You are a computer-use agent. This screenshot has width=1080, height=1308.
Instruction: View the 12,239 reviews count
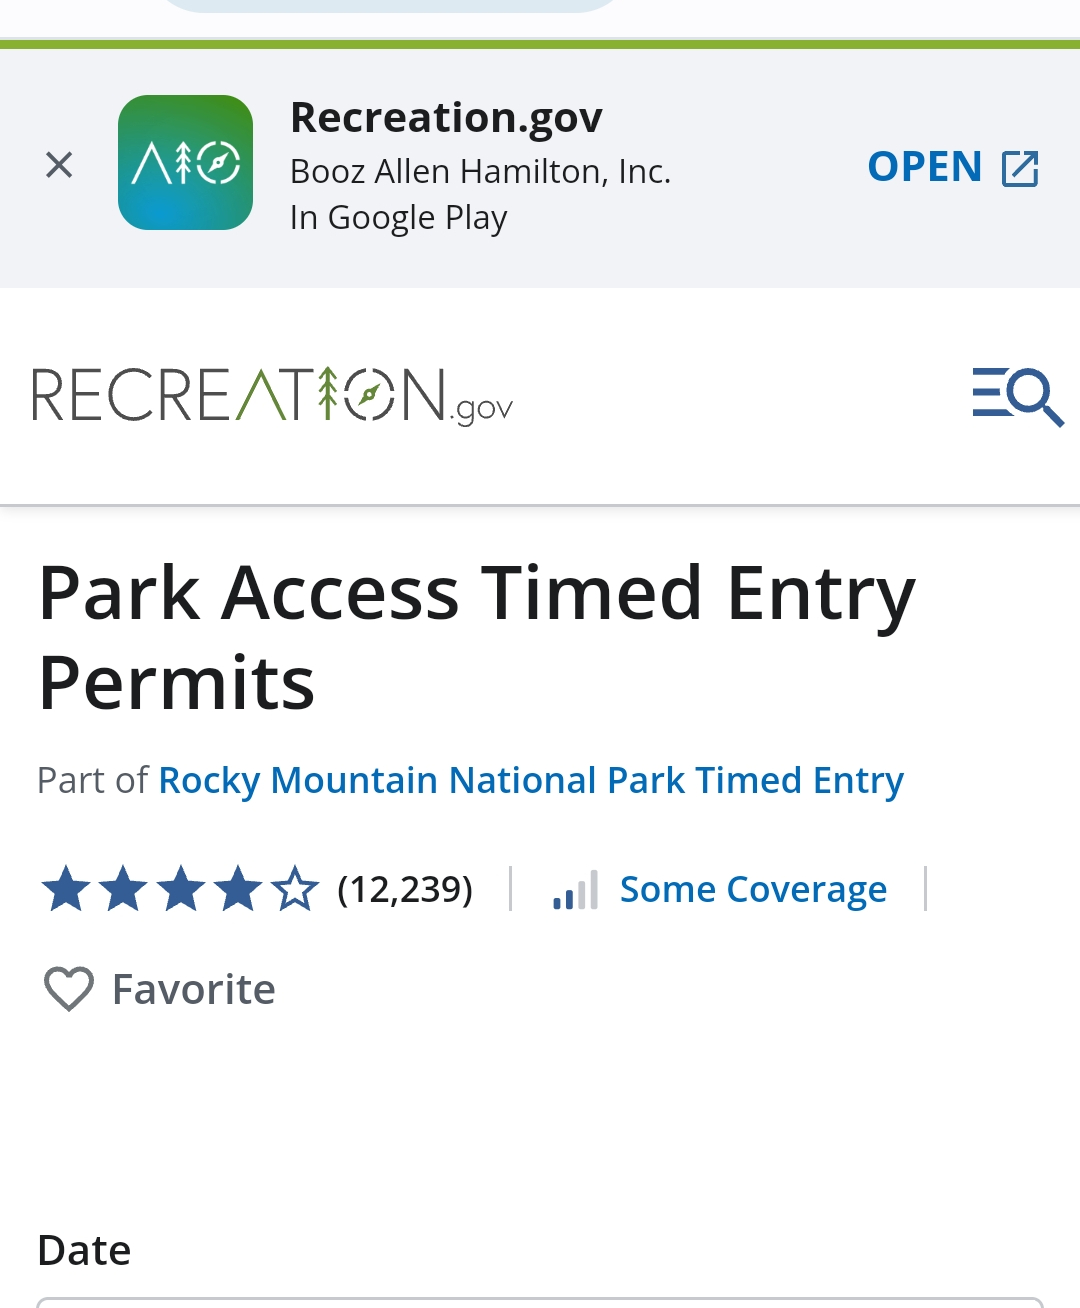[x=405, y=889]
